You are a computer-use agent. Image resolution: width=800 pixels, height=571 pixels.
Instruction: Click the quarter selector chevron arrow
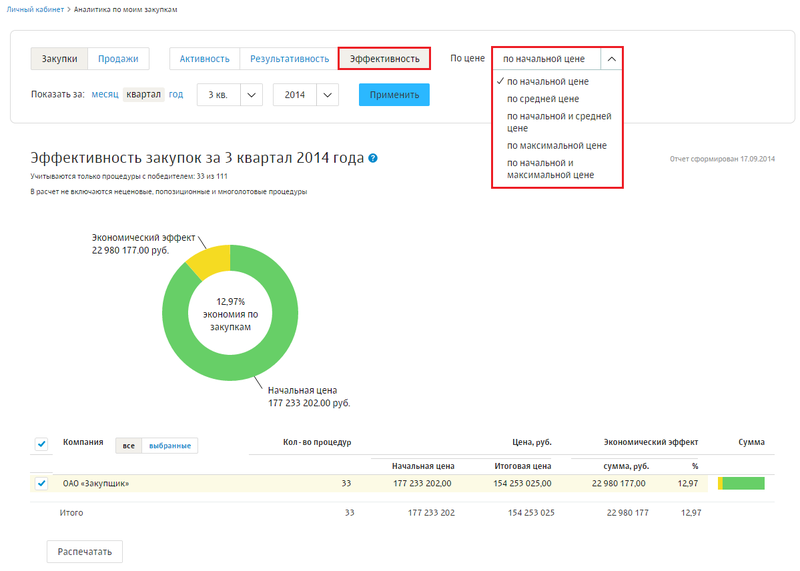[x=251, y=95]
